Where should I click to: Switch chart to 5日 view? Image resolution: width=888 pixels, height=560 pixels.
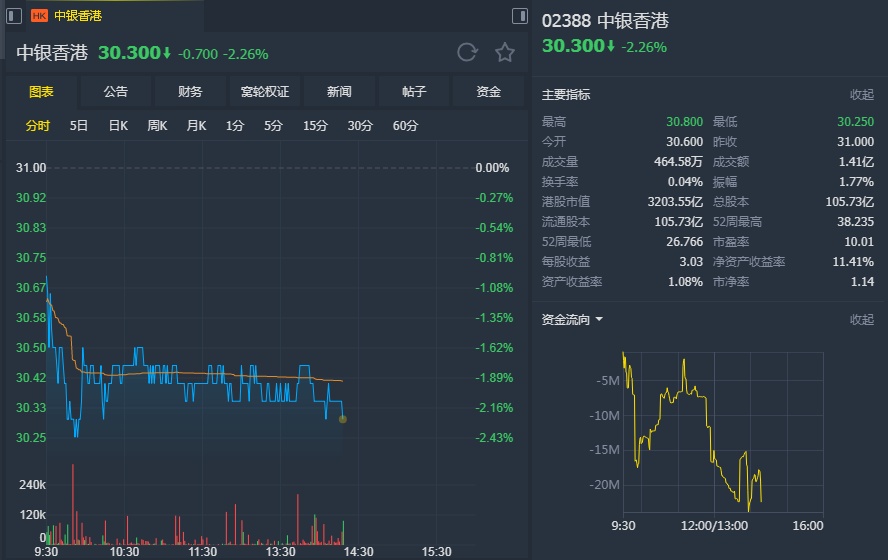[x=79, y=126]
